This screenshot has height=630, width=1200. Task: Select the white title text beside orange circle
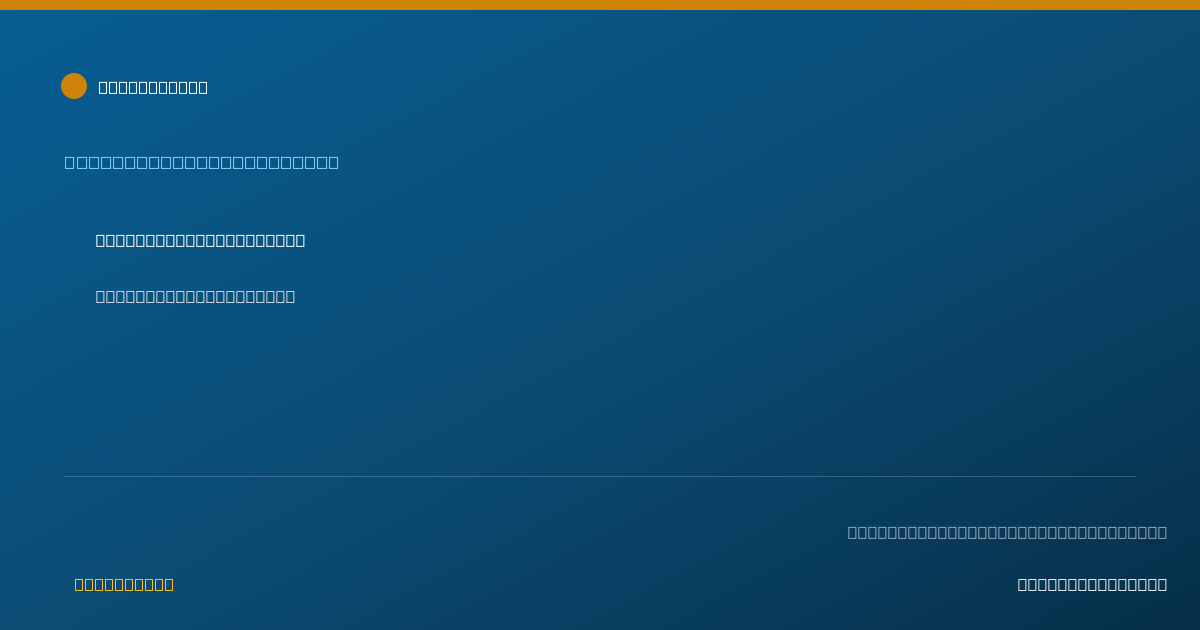click(x=153, y=87)
